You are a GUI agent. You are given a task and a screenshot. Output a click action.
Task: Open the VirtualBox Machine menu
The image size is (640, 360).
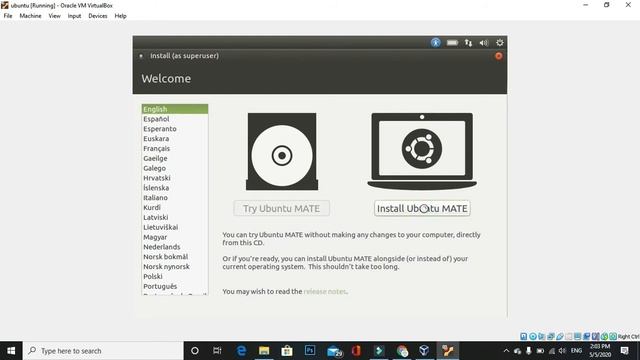click(30, 16)
